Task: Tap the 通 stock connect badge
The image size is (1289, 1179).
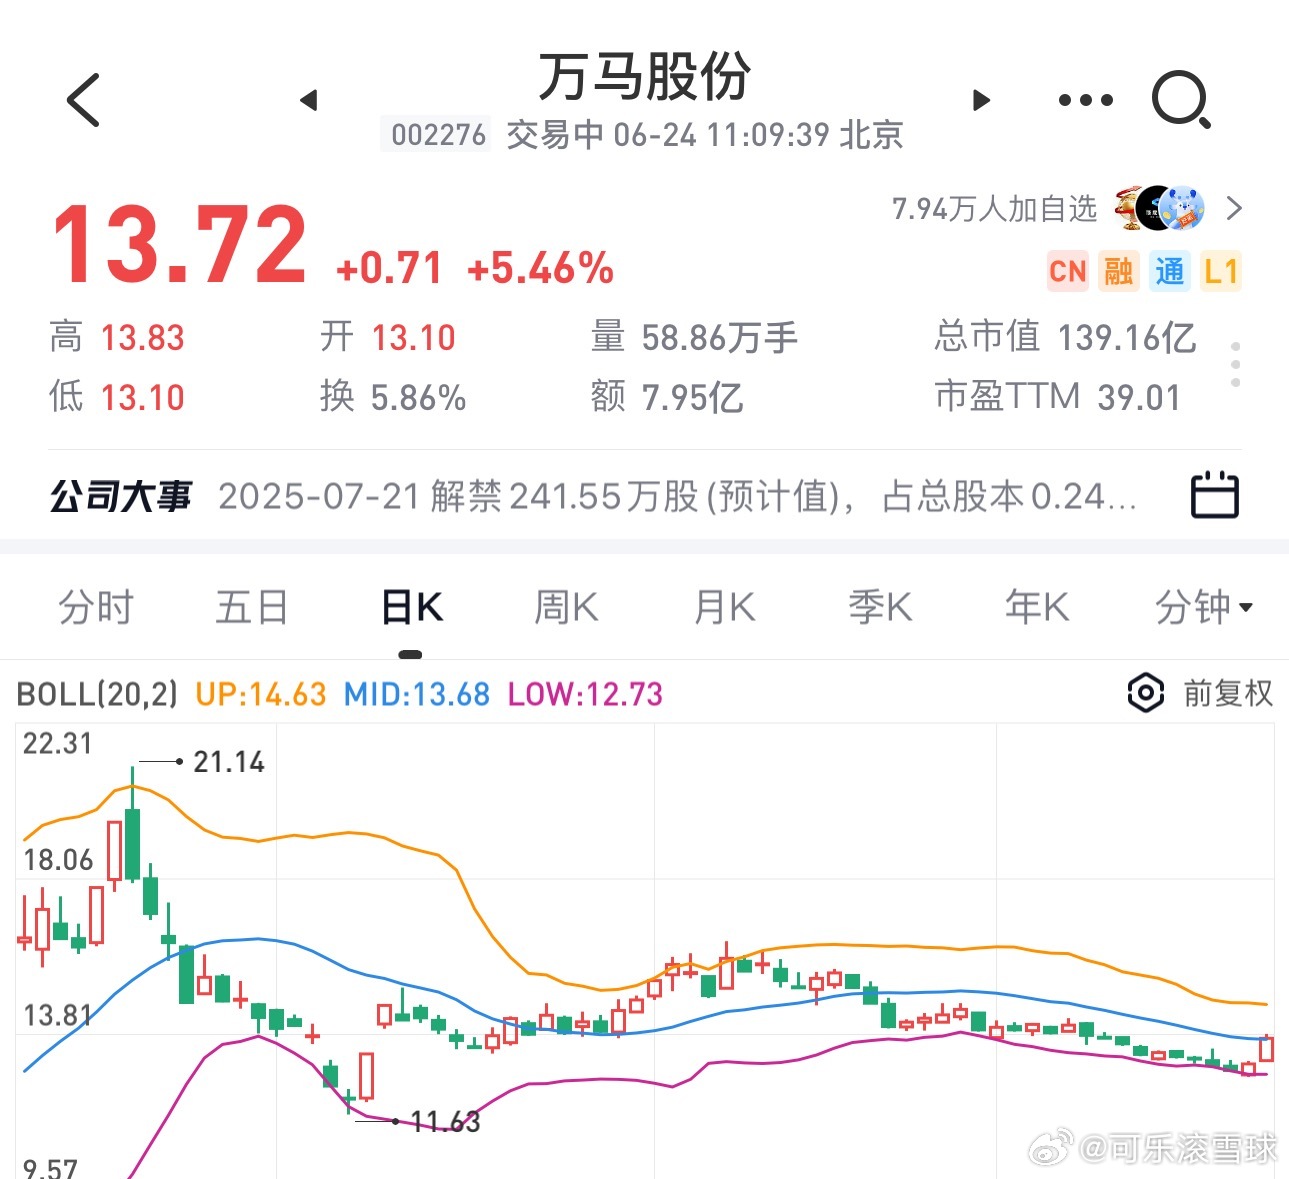Action: tap(1169, 271)
